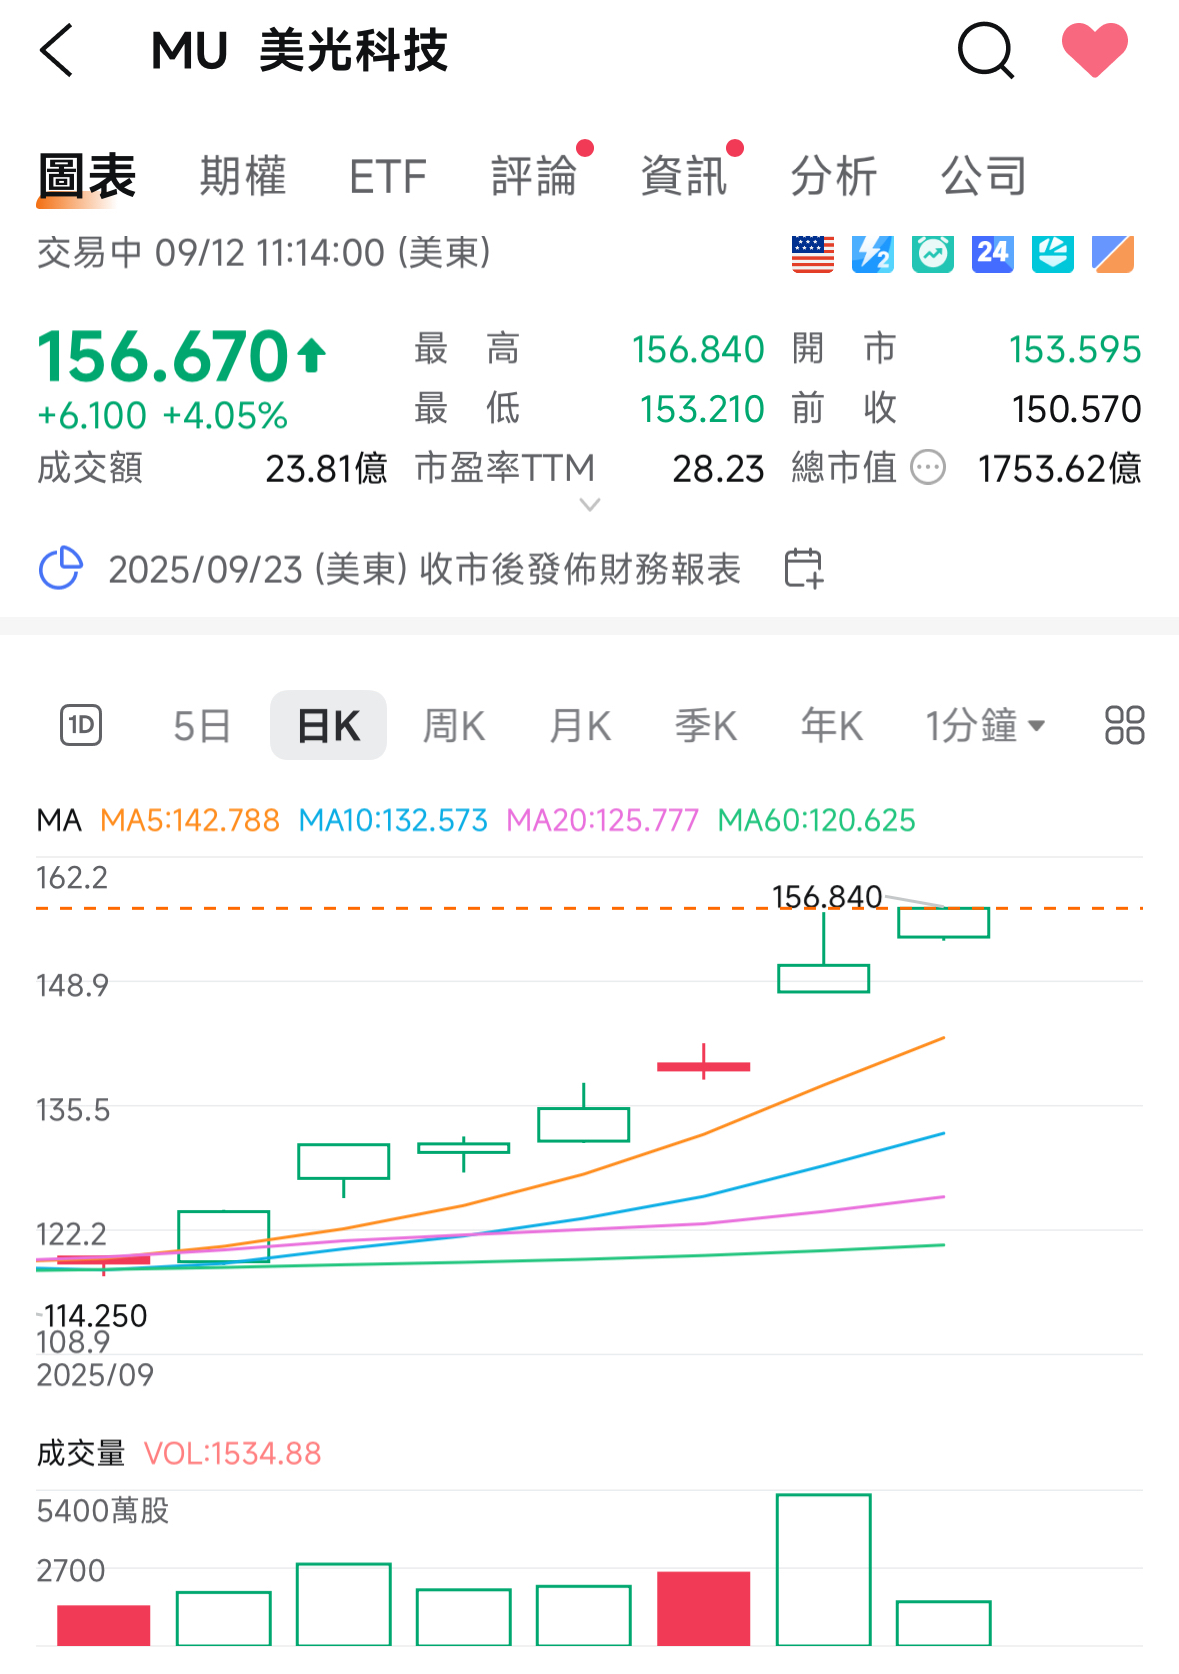
Task: Tap the tallest green volume bar
Action: (x=824, y=1569)
